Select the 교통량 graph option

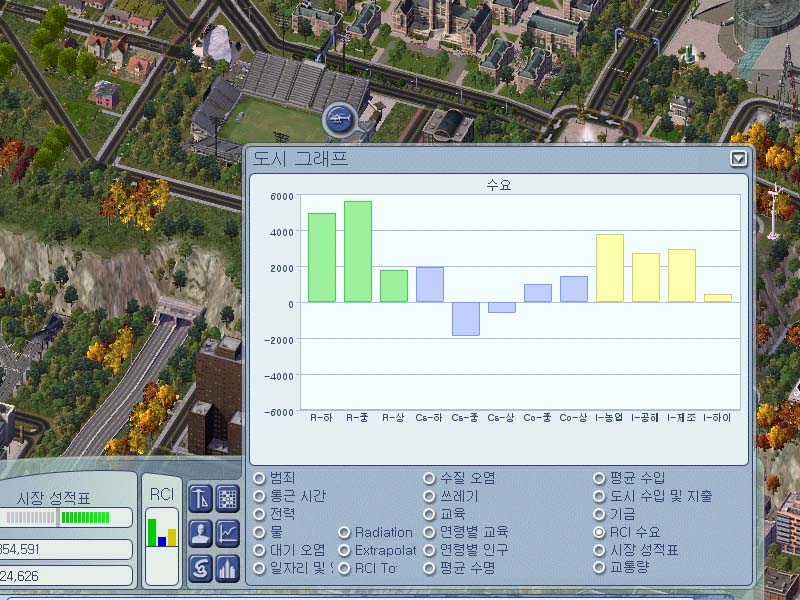point(599,568)
